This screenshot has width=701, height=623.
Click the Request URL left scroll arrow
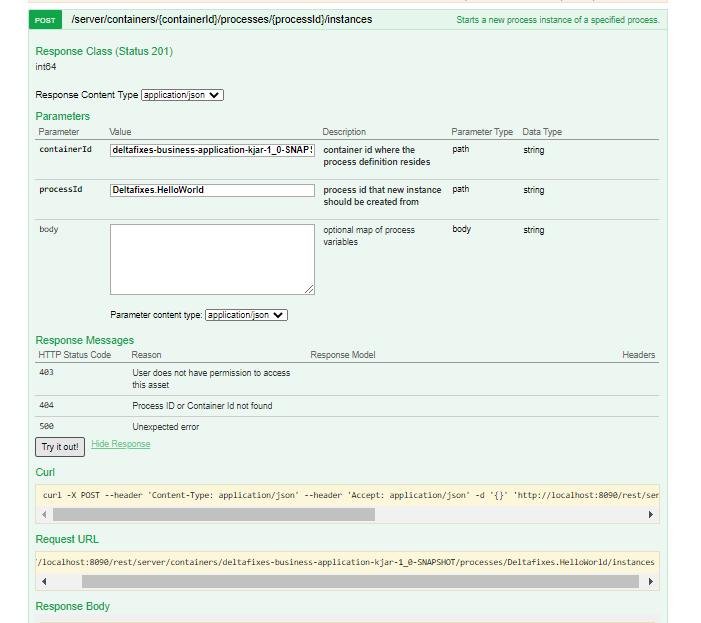tap(44, 582)
